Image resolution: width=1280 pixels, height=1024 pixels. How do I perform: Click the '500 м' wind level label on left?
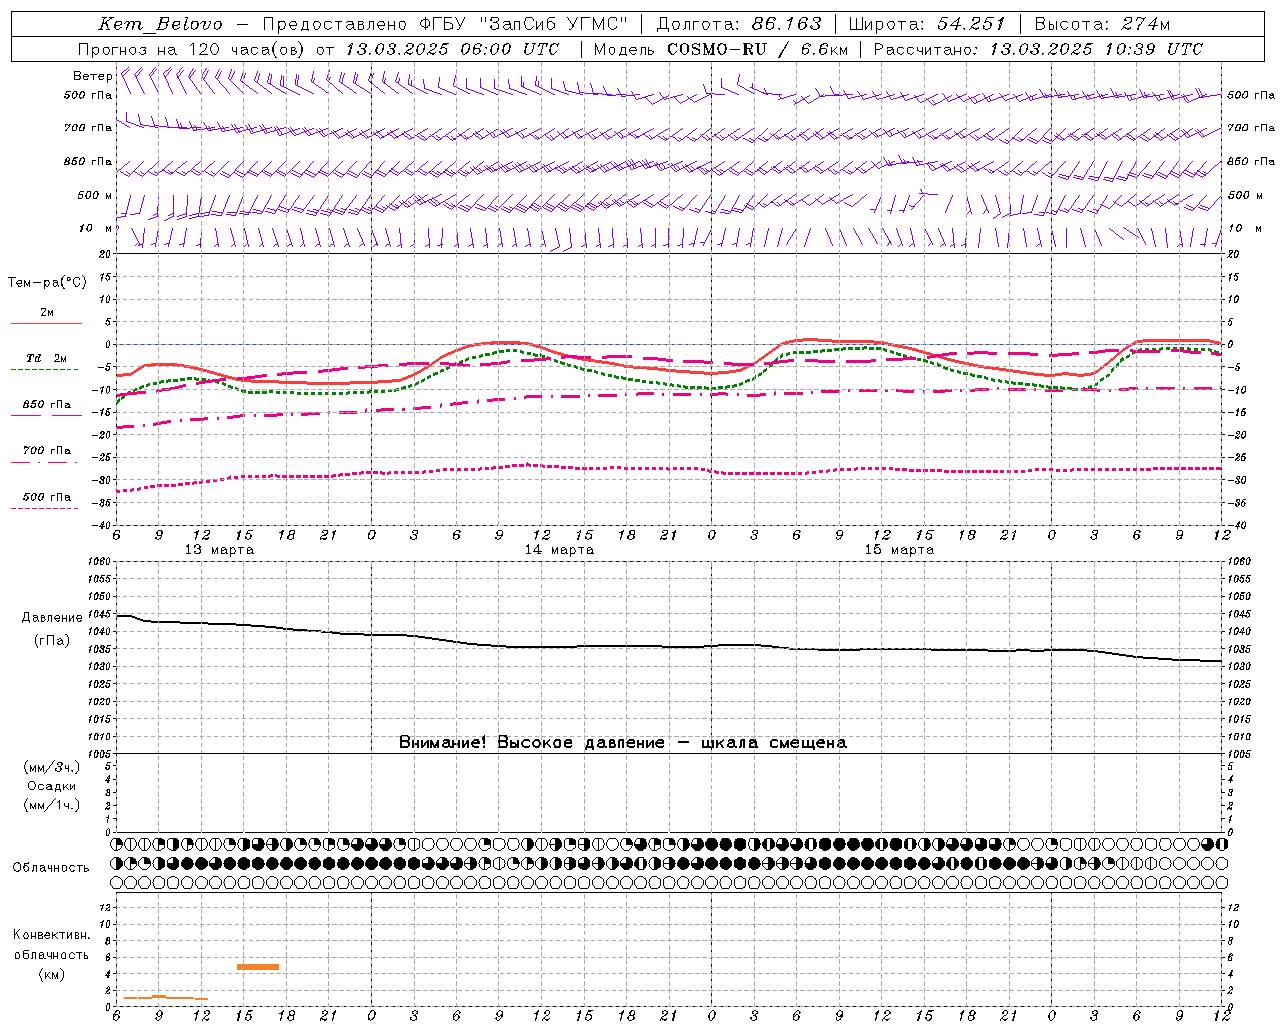coord(94,195)
